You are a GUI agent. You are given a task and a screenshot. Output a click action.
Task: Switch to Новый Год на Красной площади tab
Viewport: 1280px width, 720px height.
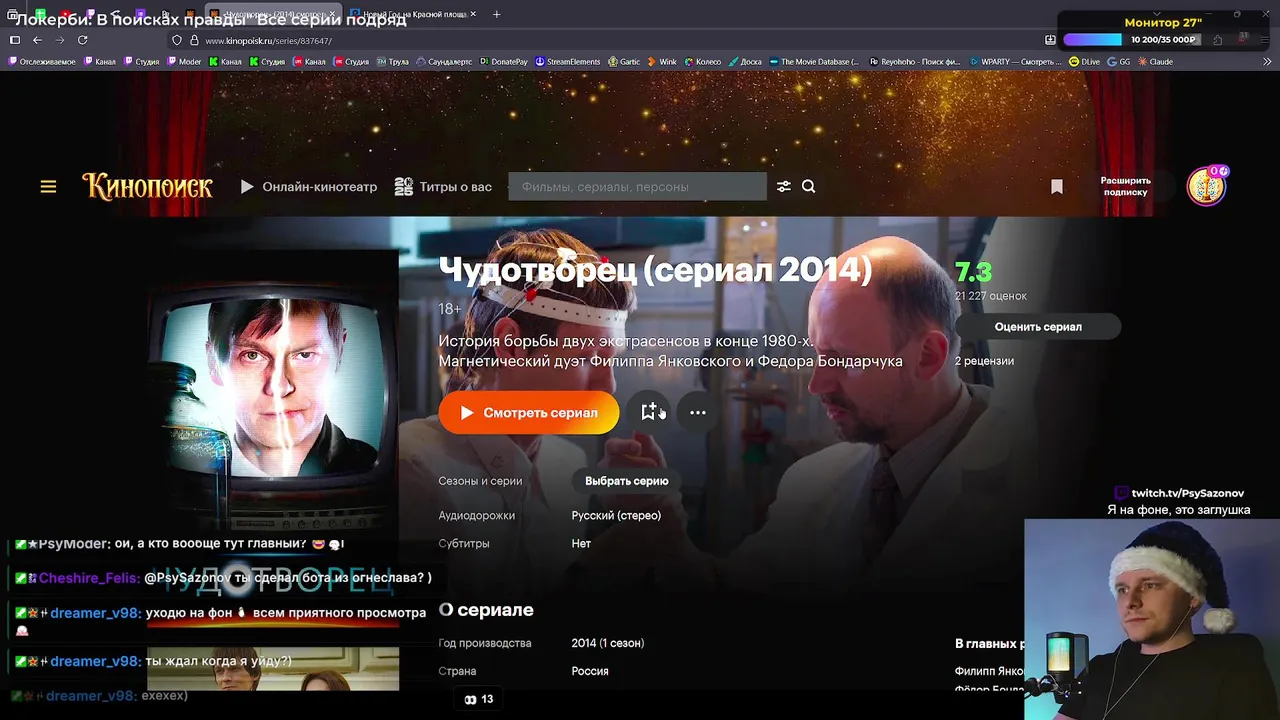(413, 14)
